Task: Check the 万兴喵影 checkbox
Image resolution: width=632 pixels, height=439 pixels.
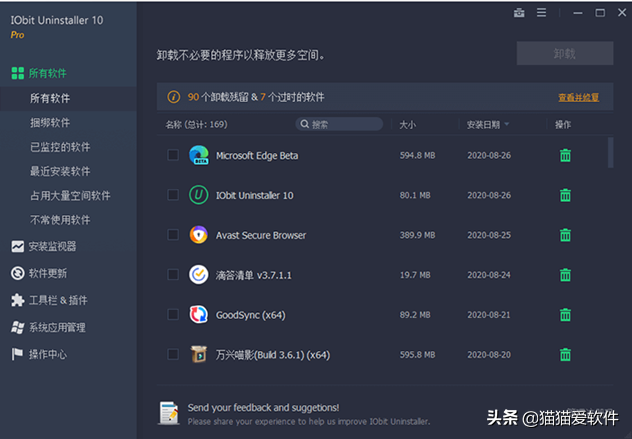Action: [173, 354]
